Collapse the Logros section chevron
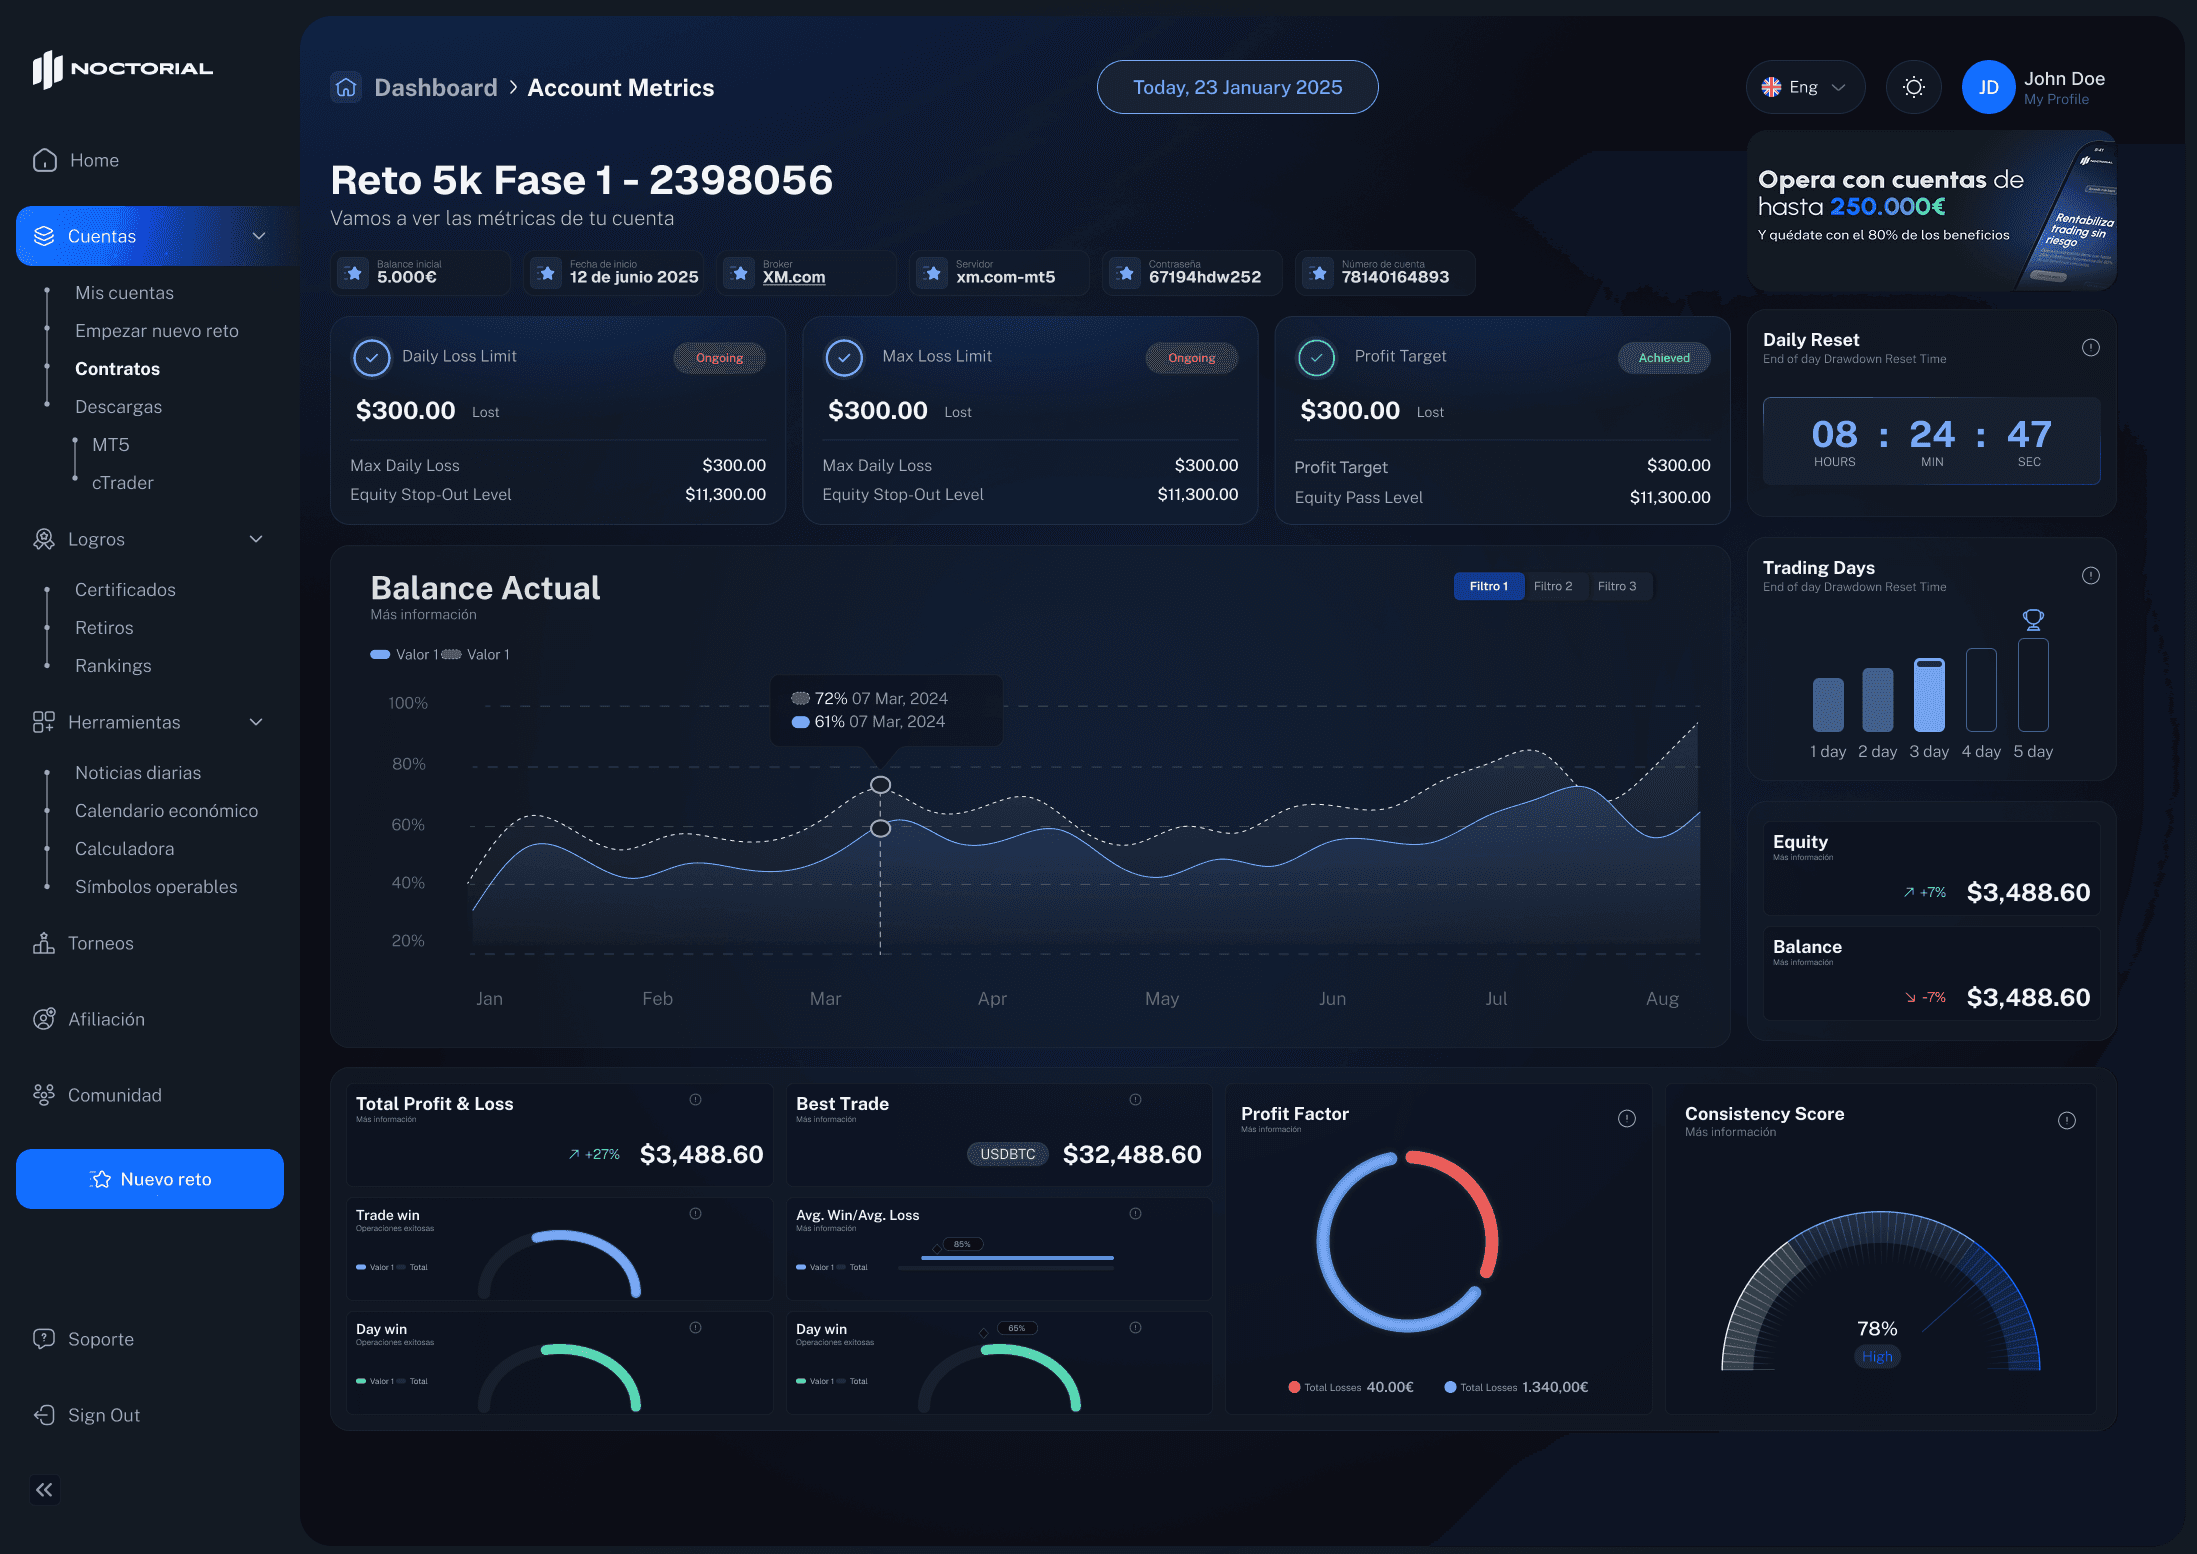Image resolution: width=2197 pixels, height=1554 pixels. [x=256, y=539]
